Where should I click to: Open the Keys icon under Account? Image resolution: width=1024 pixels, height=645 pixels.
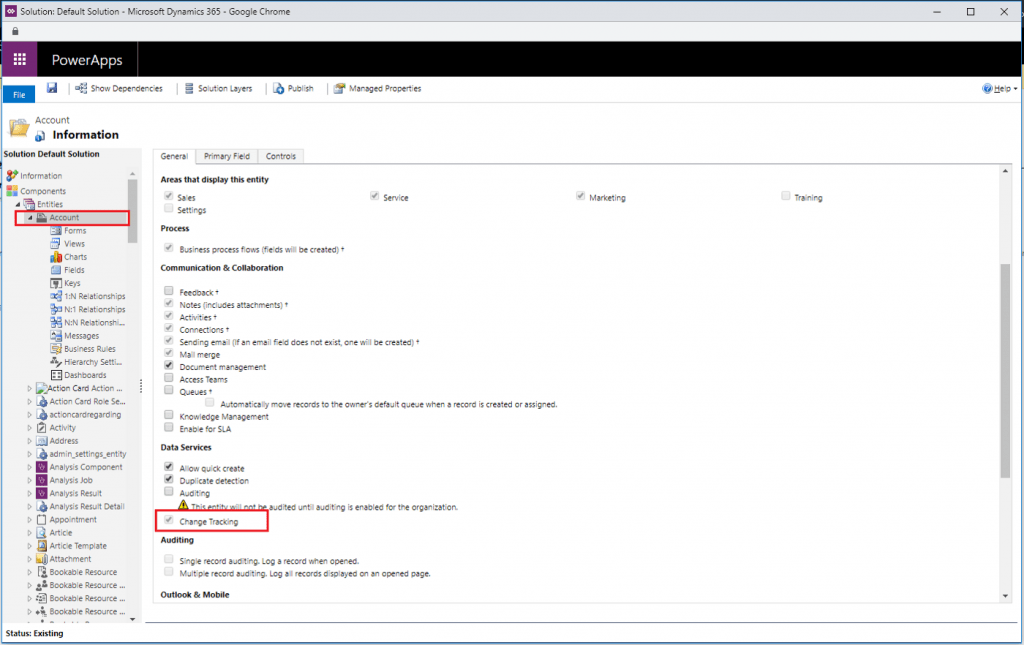tap(56, 283)
